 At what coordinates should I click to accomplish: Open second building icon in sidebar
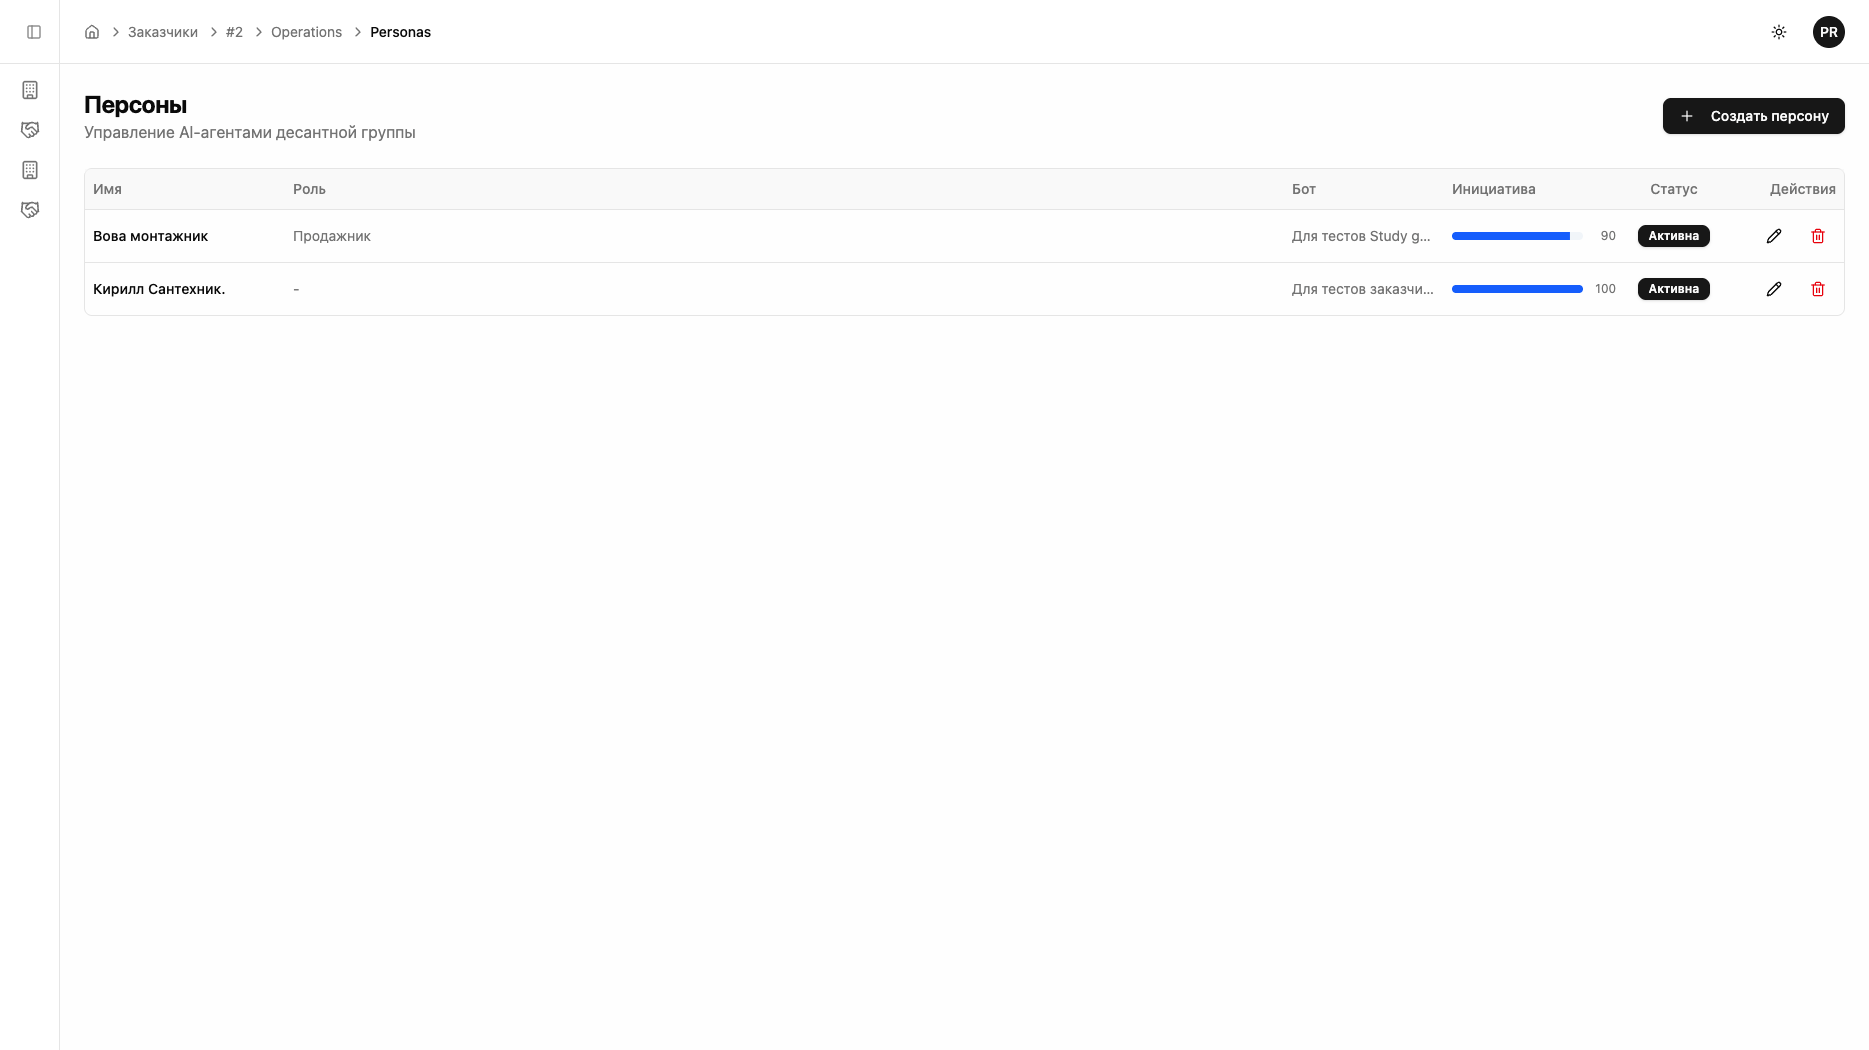point(30,170)
